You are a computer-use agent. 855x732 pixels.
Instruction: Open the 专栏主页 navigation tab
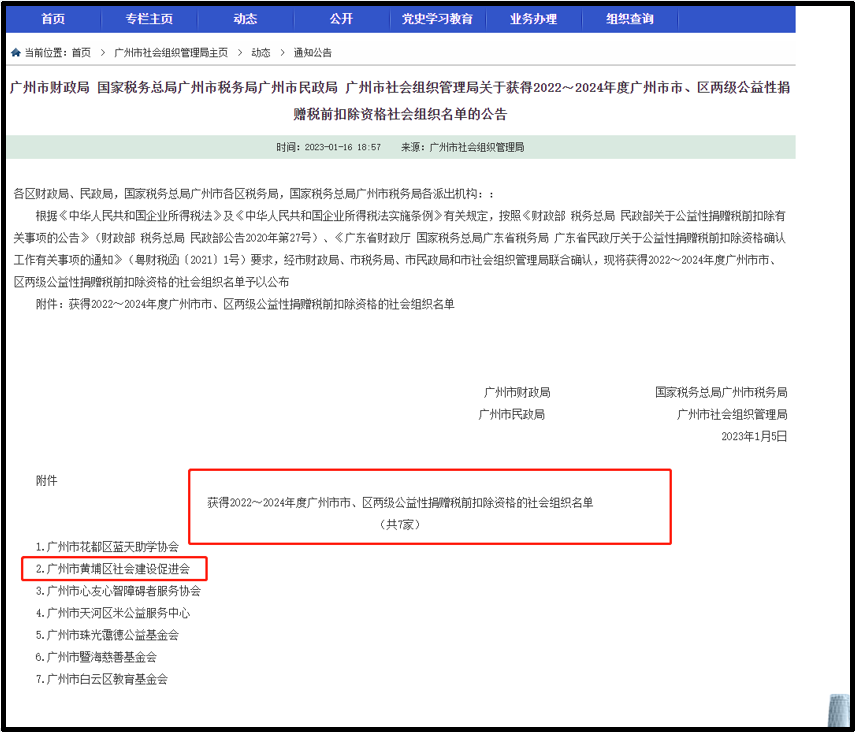149,19
